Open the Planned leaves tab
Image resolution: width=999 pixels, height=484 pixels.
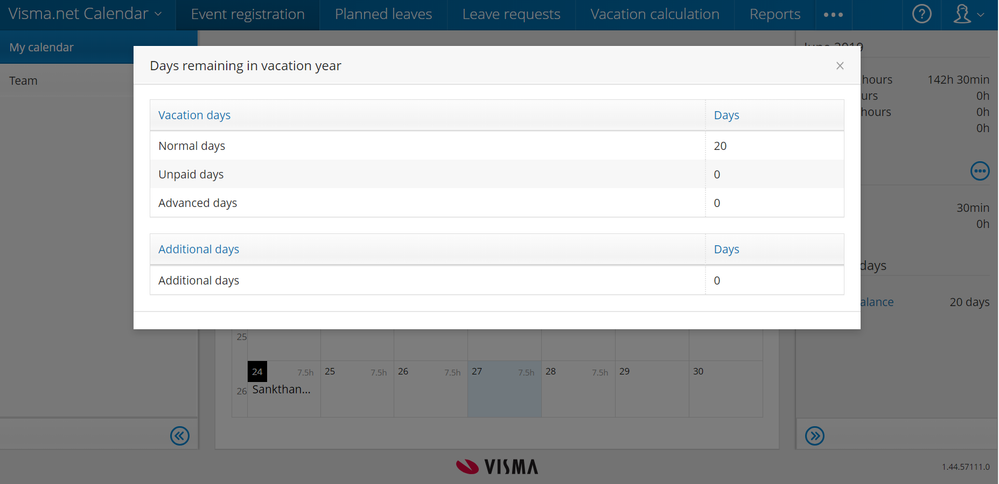tap(383, 14)
